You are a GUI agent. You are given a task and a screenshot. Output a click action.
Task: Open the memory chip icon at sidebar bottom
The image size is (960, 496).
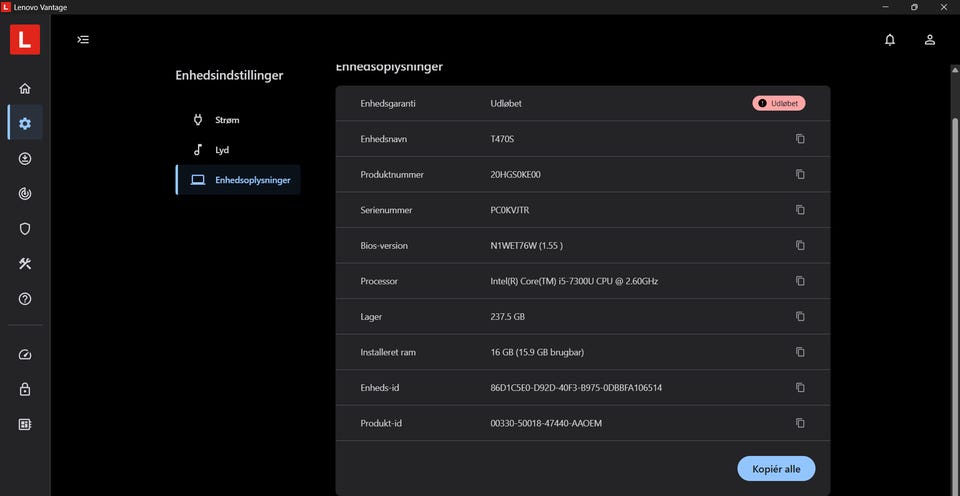[x=25, y=424]
